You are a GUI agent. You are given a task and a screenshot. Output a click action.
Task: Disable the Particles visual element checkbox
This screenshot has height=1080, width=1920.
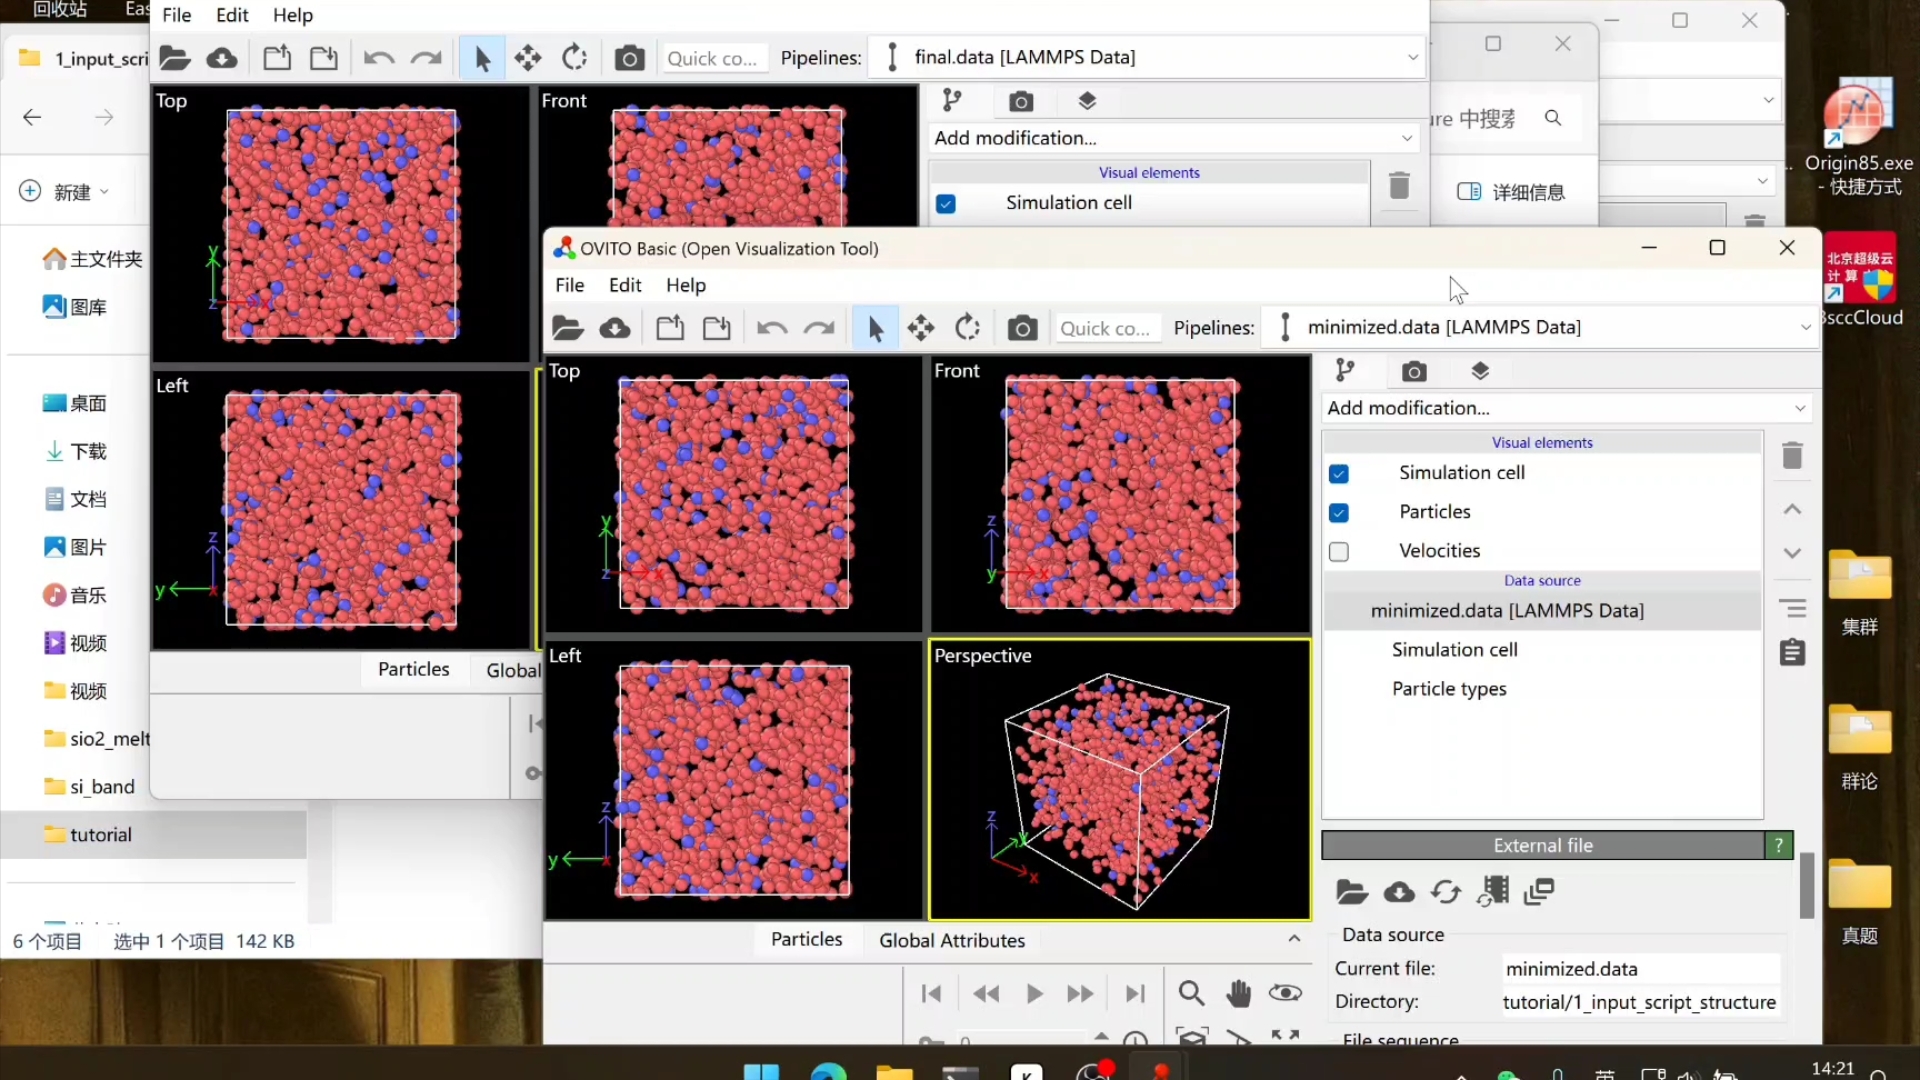click(1339, 512)
